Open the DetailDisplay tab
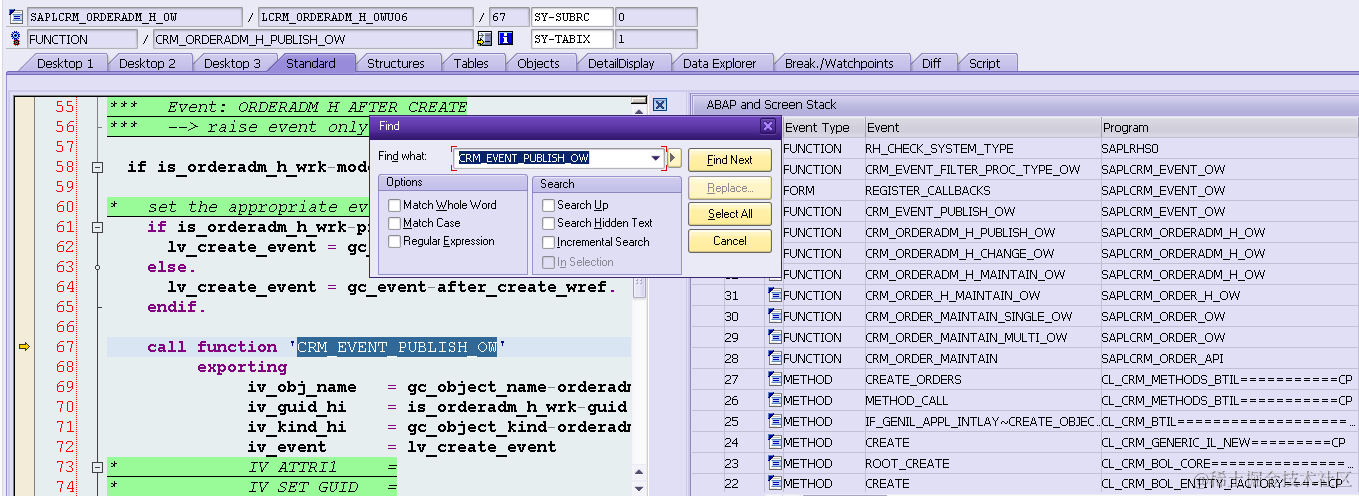The image size is (1359, 496). tap(621, 63)
